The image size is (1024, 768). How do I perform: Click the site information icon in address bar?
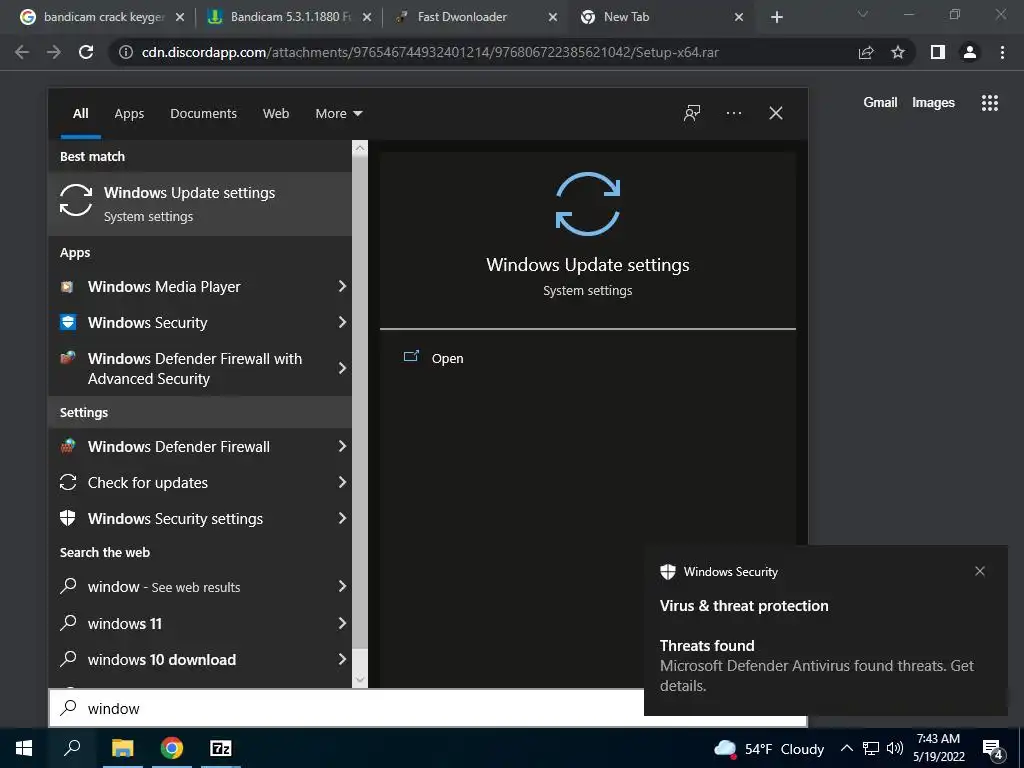[125, 52]
